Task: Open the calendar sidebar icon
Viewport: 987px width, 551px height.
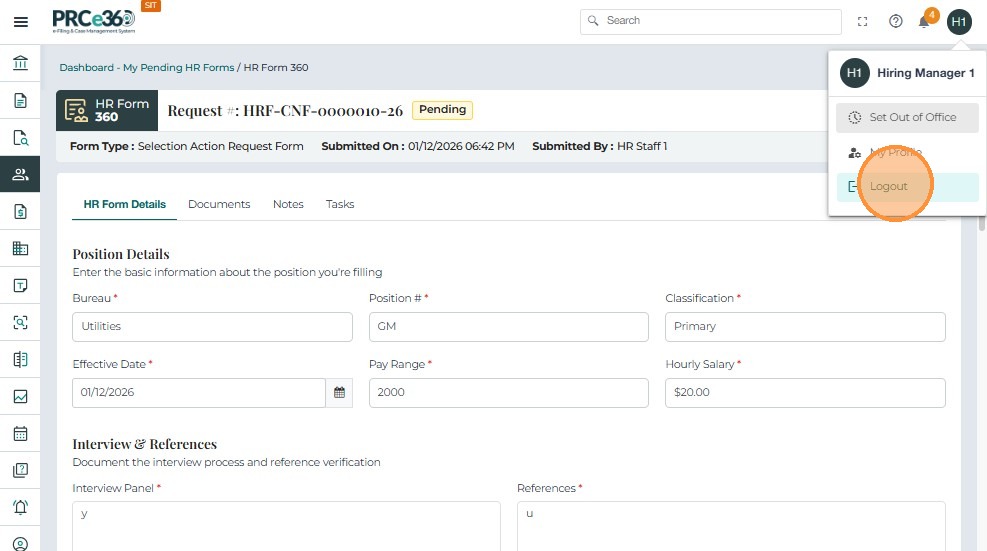Action: point(20,434)
